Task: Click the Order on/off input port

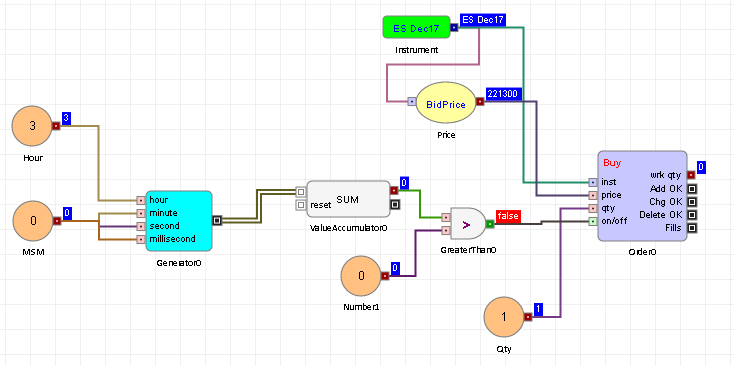Action: tap(593, 221)
